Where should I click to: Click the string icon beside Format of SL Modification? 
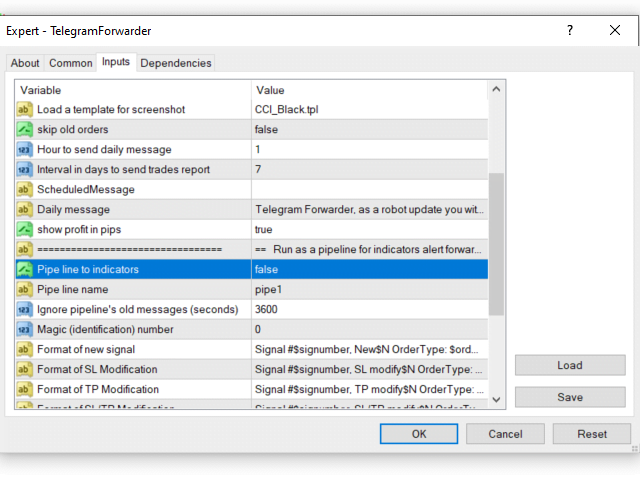(24, 369)
